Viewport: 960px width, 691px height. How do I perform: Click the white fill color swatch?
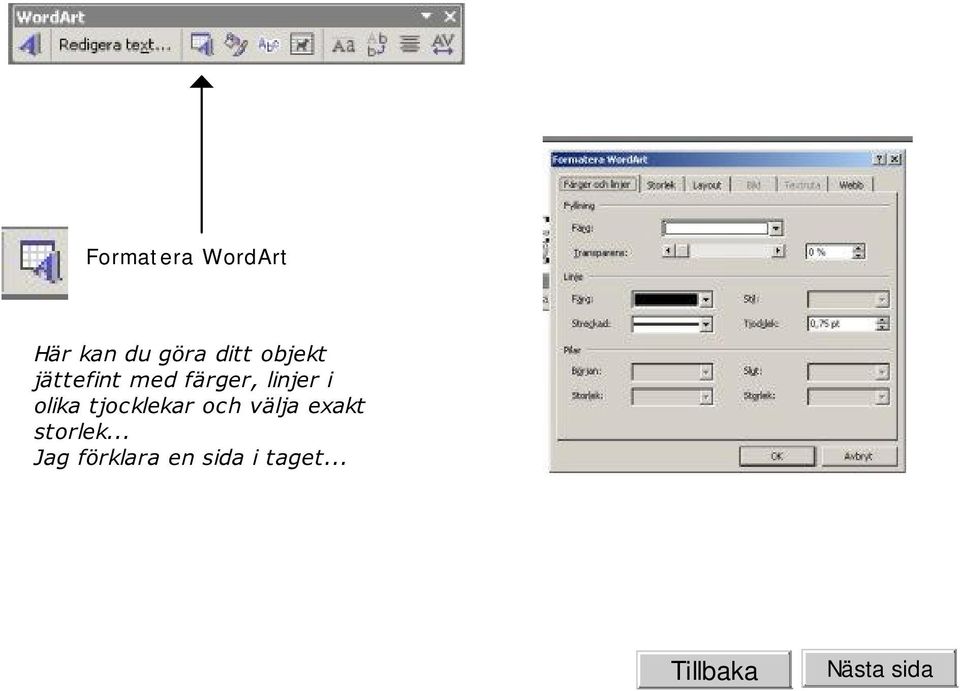point(716,228)
